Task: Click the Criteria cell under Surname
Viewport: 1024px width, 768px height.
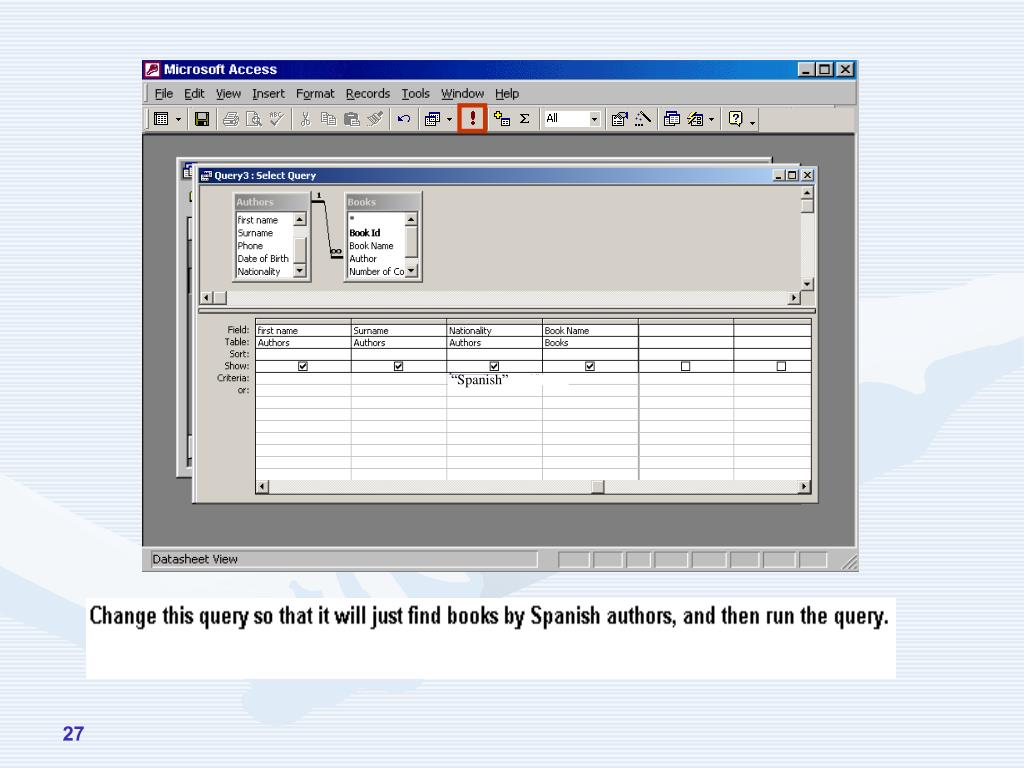Action: point(399,379)
